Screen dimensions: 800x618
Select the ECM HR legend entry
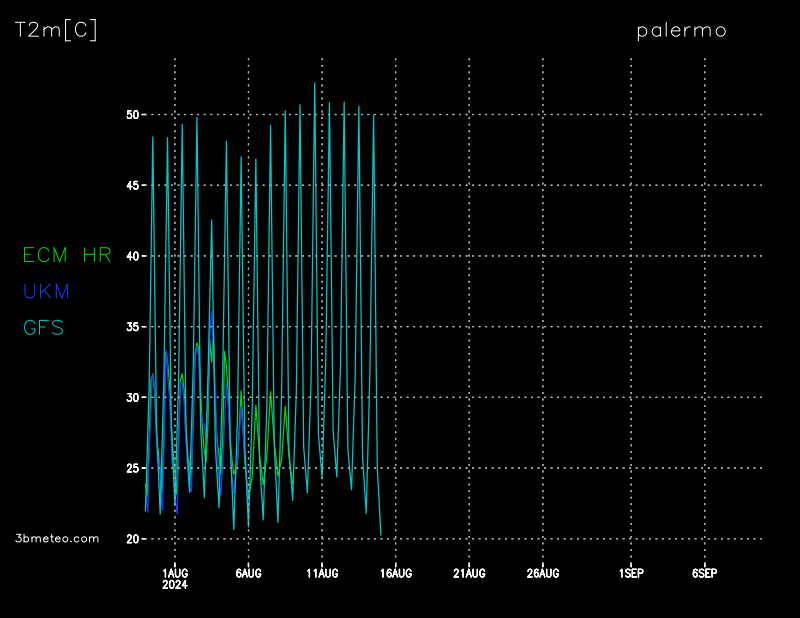(x=67, y=256)
